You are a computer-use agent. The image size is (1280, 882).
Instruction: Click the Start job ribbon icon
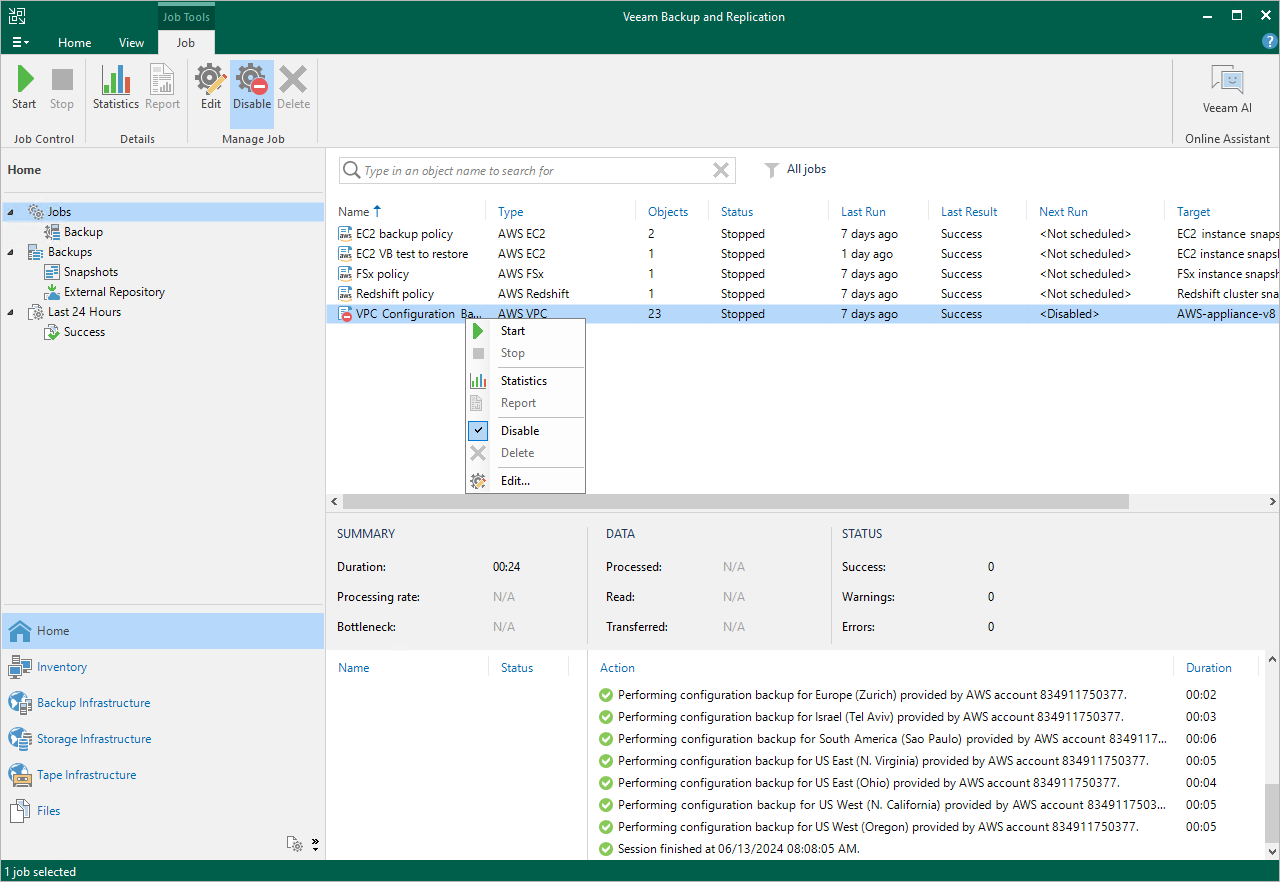coord(24,88)
